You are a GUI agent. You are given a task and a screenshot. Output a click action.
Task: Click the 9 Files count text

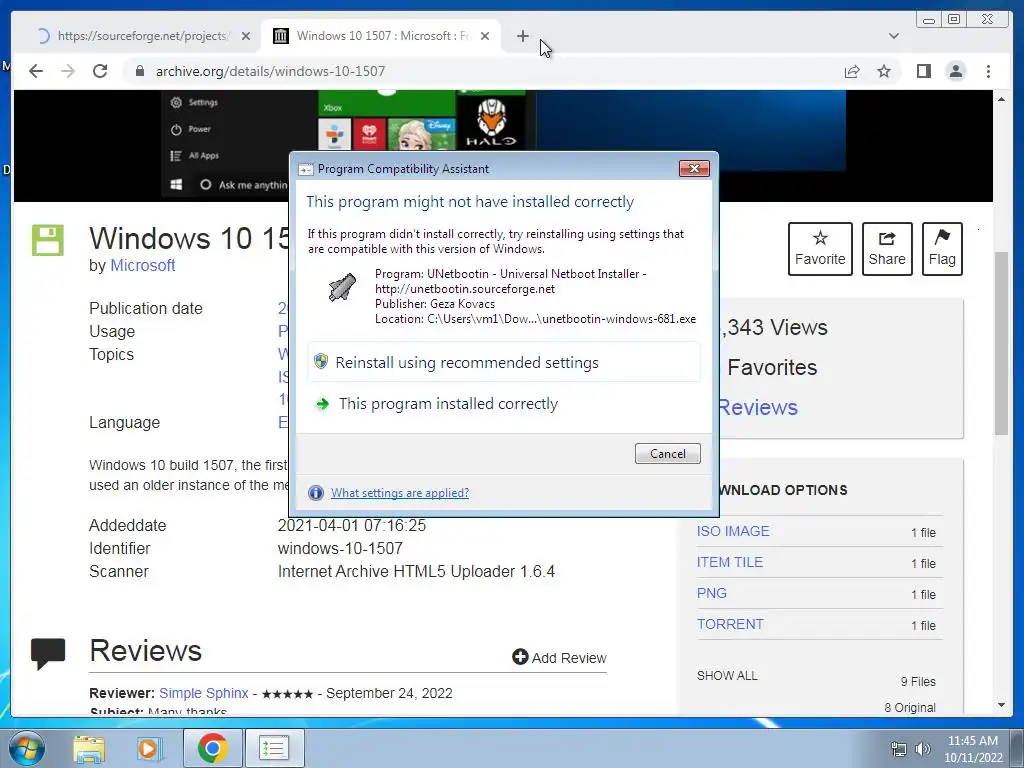[x=918, y=681]
